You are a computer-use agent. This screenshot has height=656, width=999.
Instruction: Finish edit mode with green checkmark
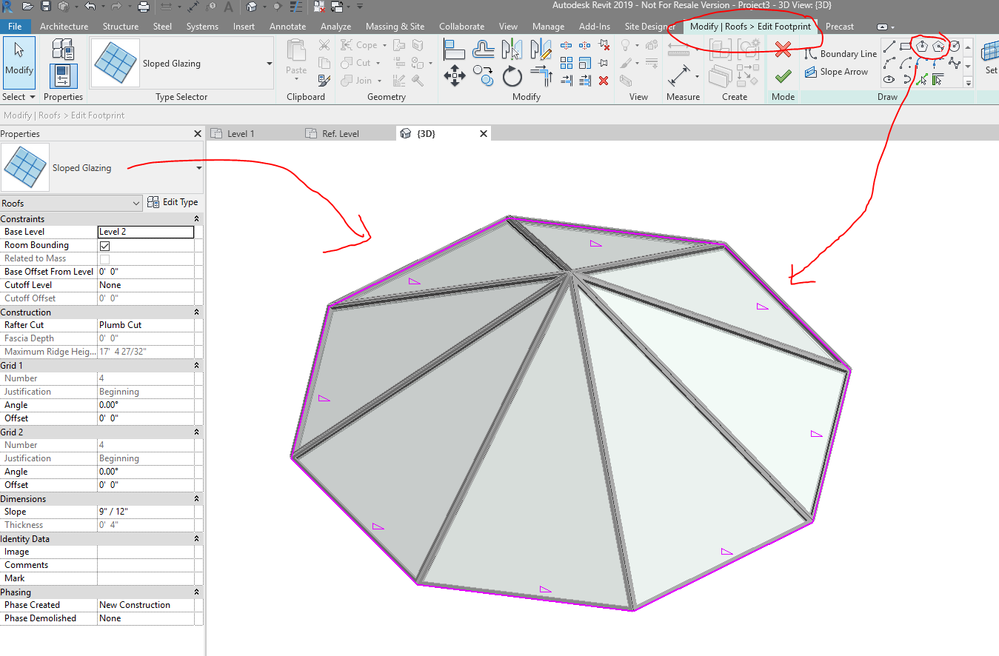(x=783, y=76)
